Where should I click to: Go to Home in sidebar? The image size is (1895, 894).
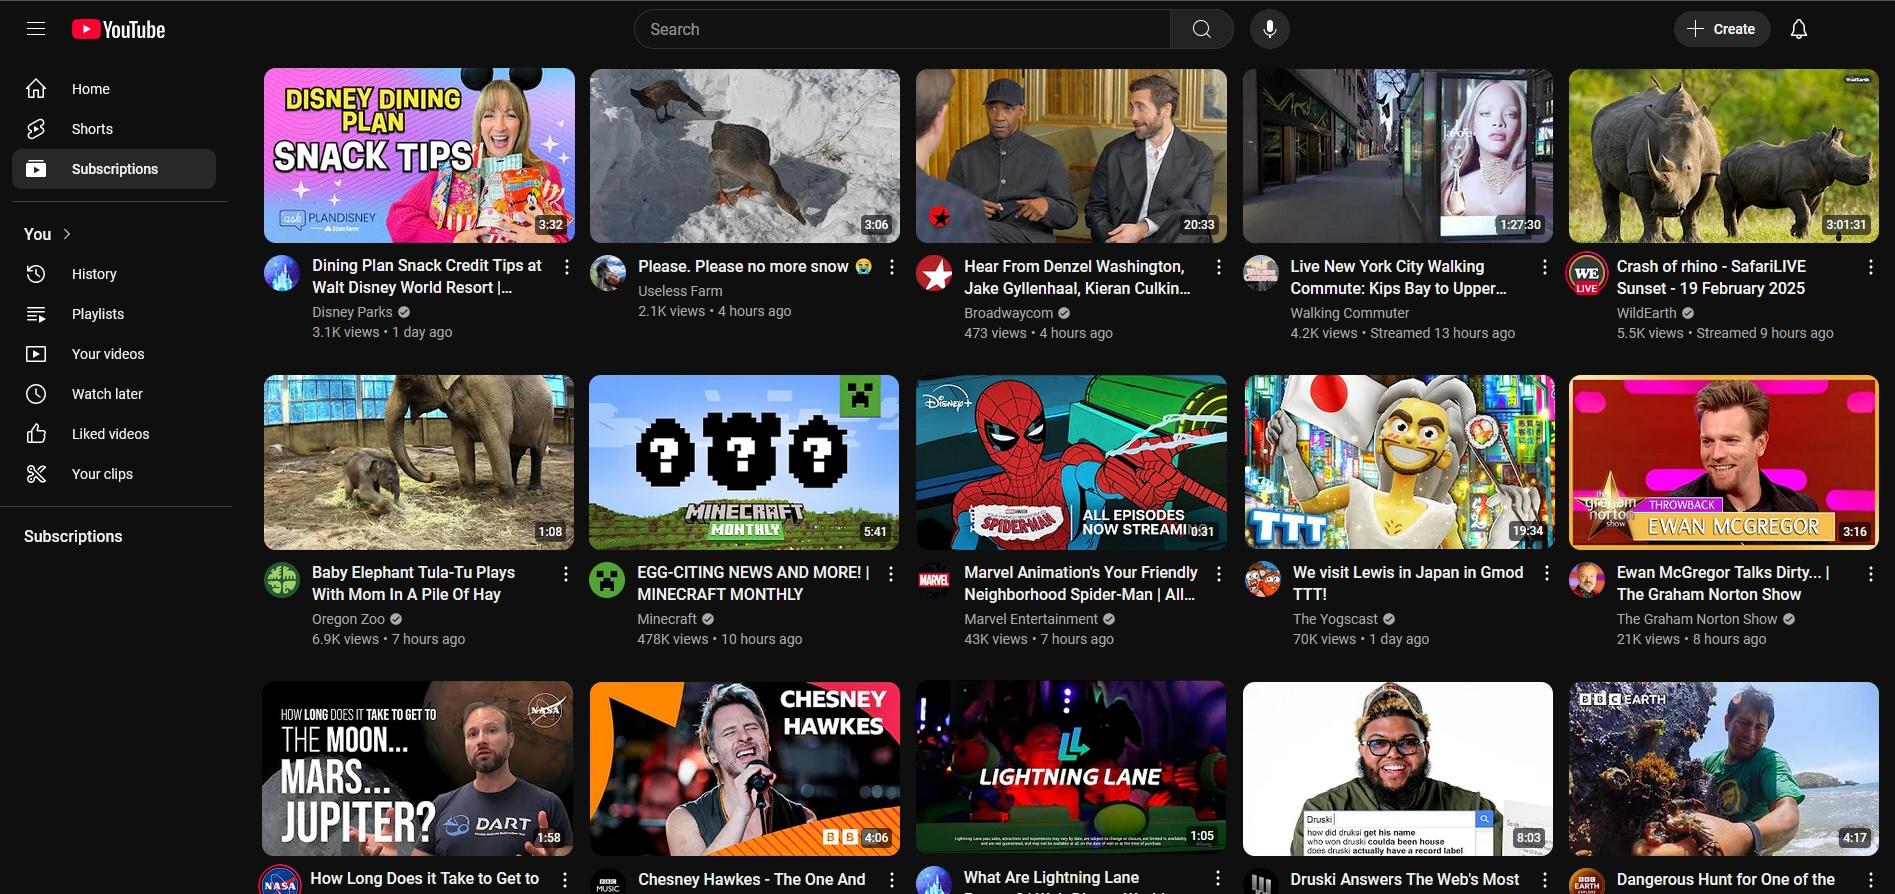click(90, 89)
